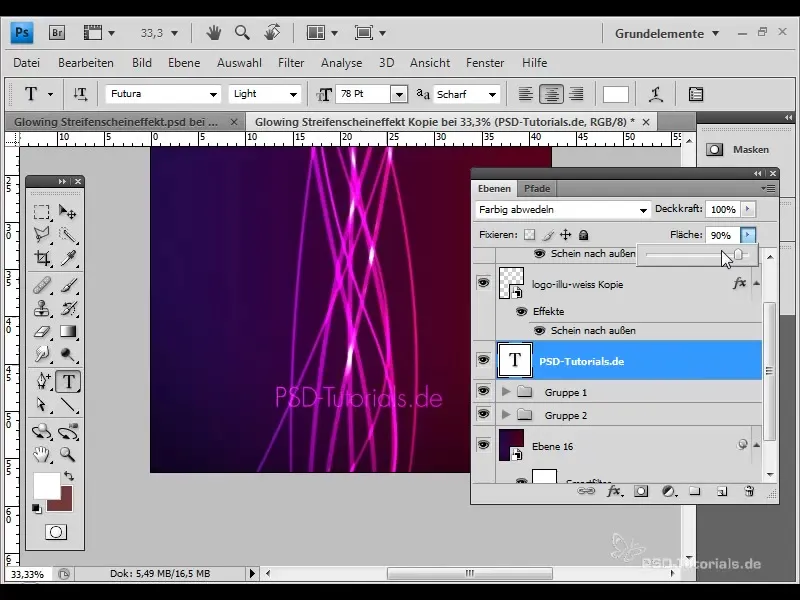Image resolution: width=800 pixels, height=600 pixels.
Task: Open the Scharf anti-aliasing dropdown
Action: (x=492, y=94)
